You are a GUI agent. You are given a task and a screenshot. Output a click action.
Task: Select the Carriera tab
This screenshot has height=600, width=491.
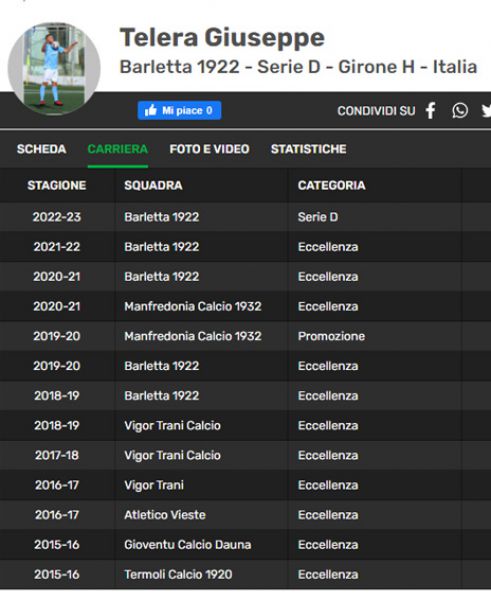(117, 149)
